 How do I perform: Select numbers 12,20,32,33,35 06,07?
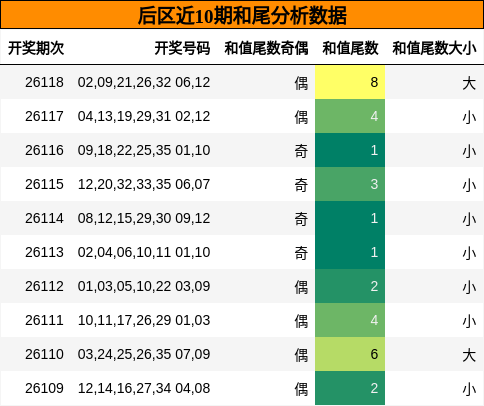(x=144, y=184)
